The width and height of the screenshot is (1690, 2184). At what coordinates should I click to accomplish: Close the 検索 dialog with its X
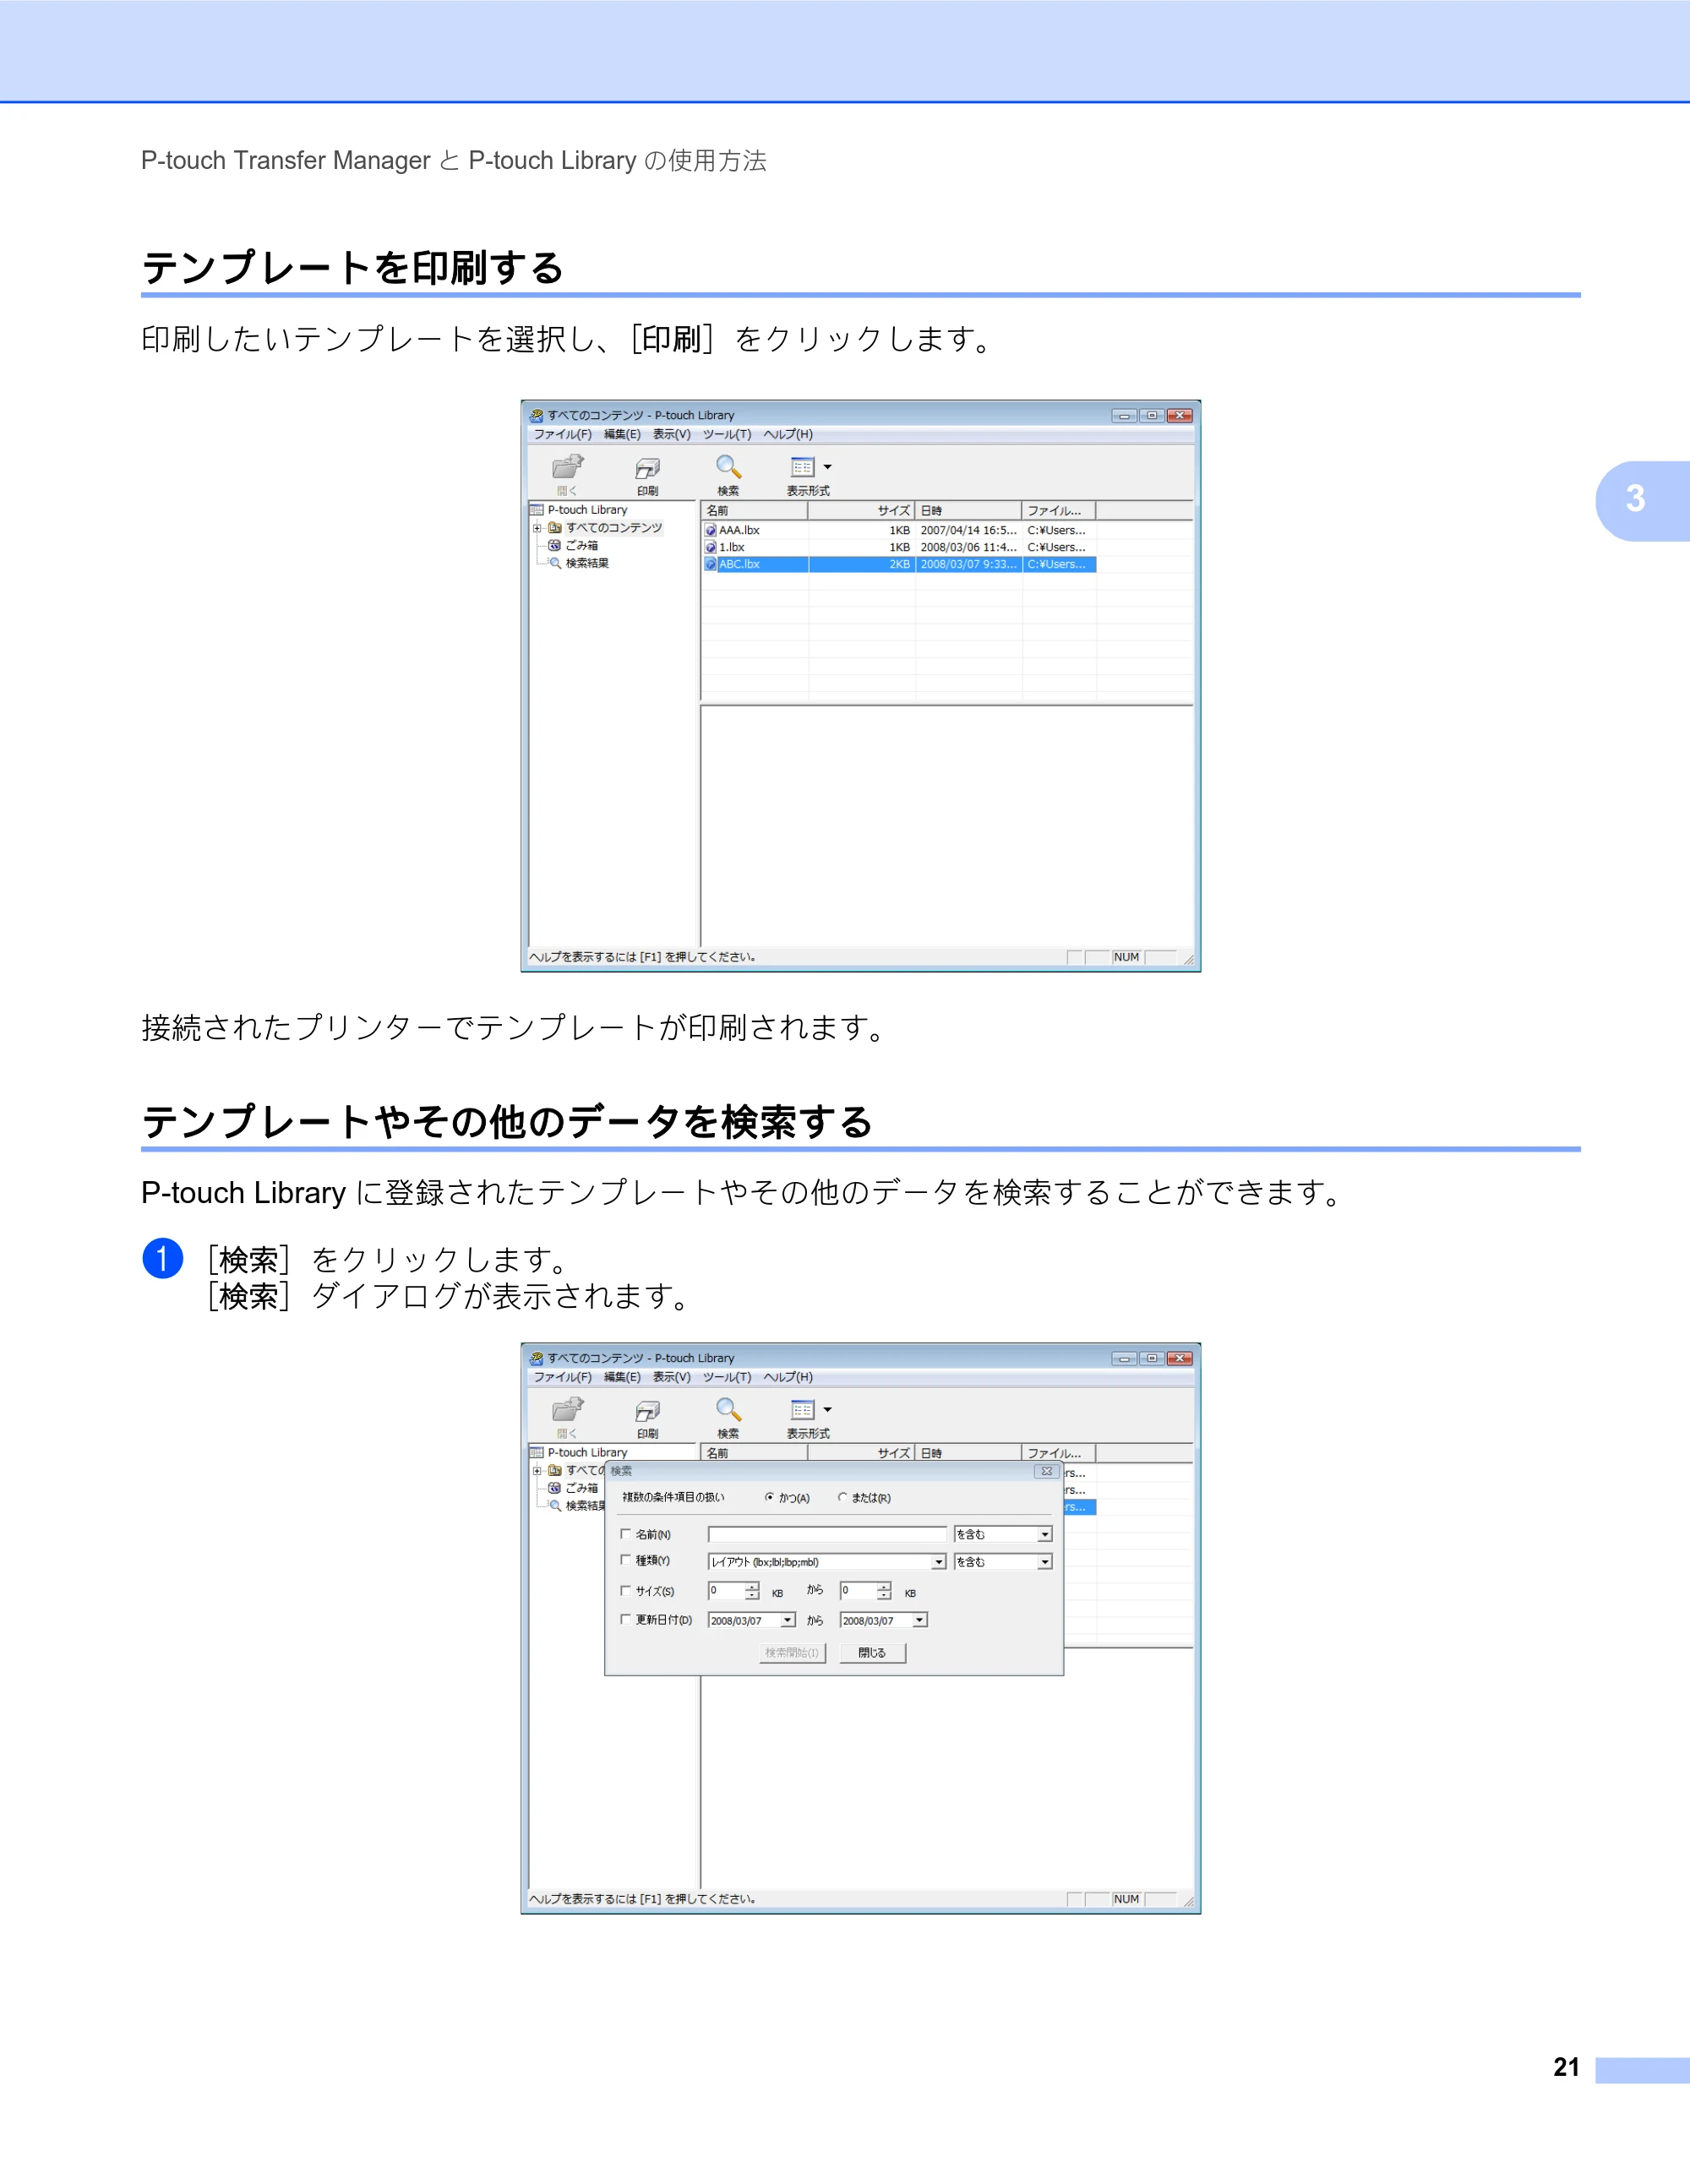click(1046, 1471)
